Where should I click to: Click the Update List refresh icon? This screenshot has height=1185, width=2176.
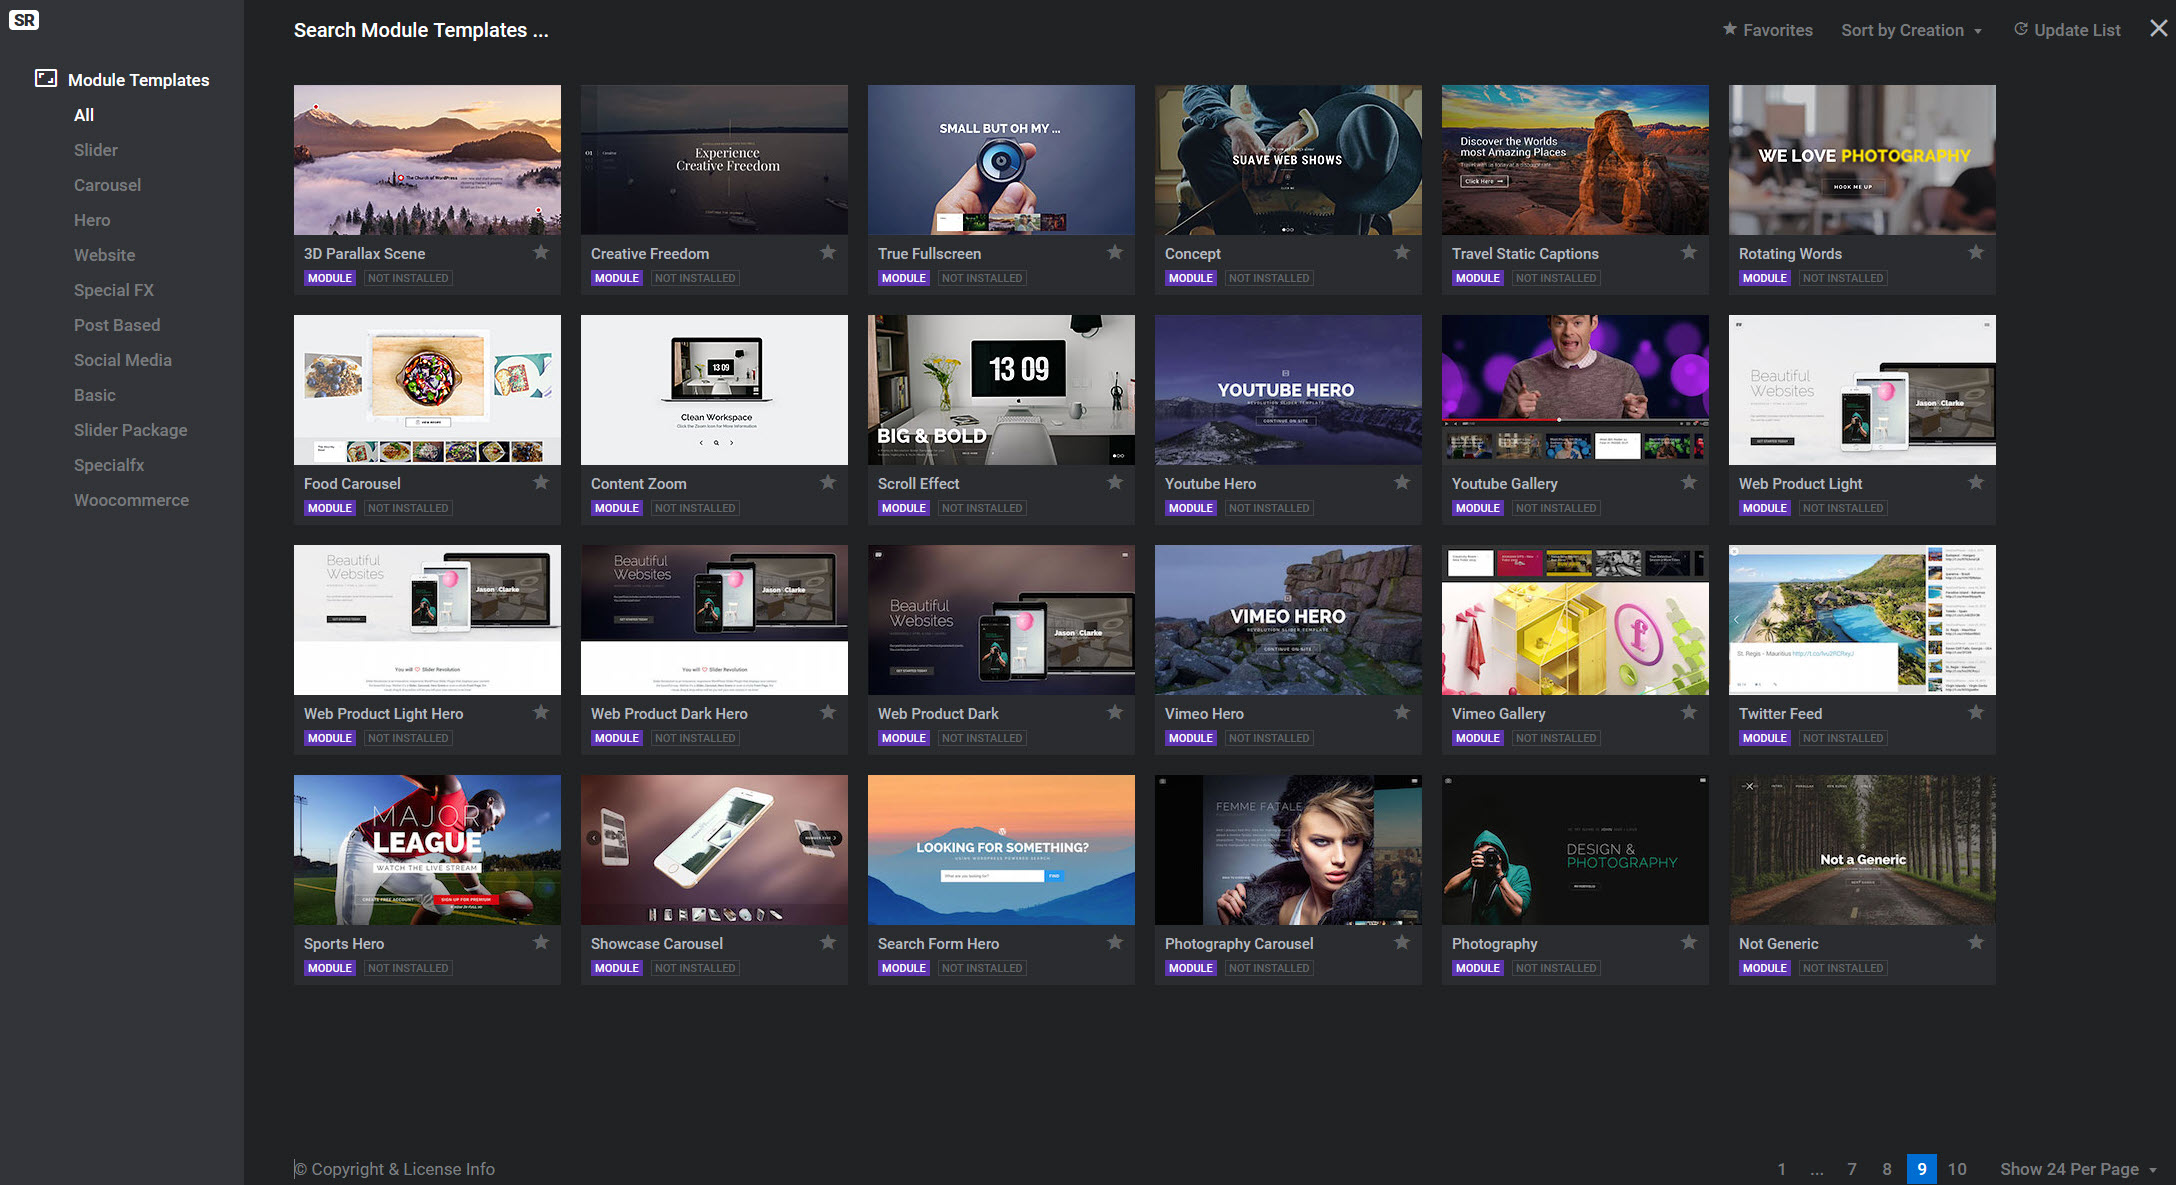tap(2020, 29)
